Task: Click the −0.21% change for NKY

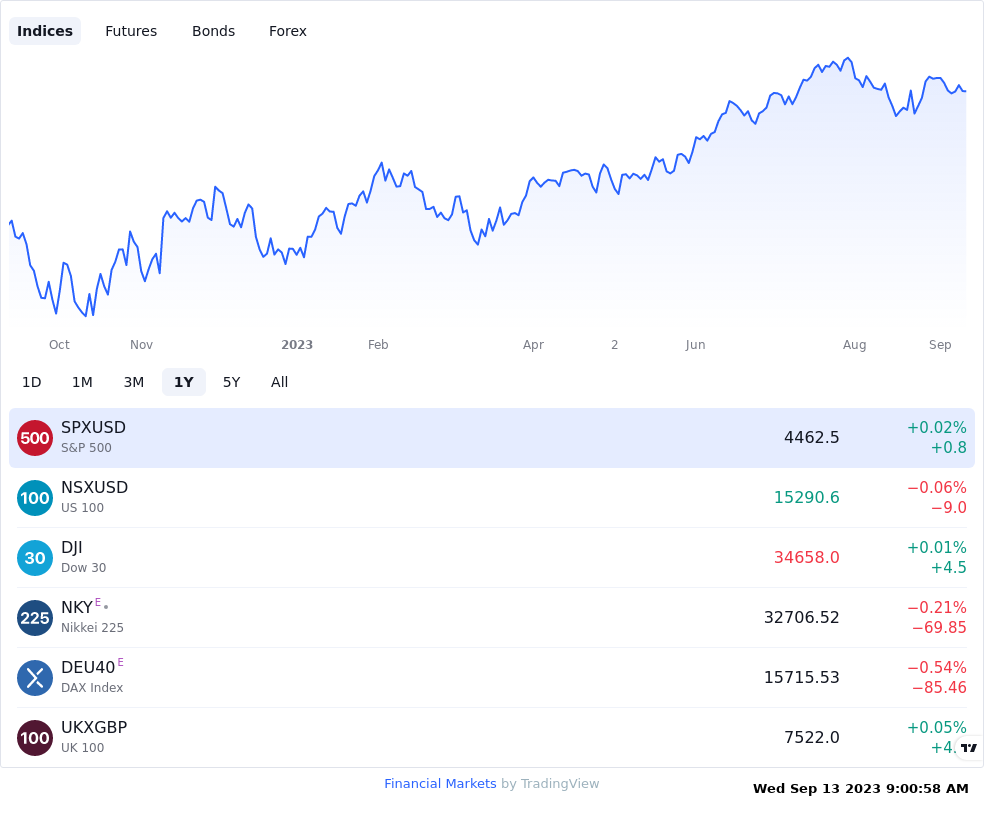Action: pos(936,607)
